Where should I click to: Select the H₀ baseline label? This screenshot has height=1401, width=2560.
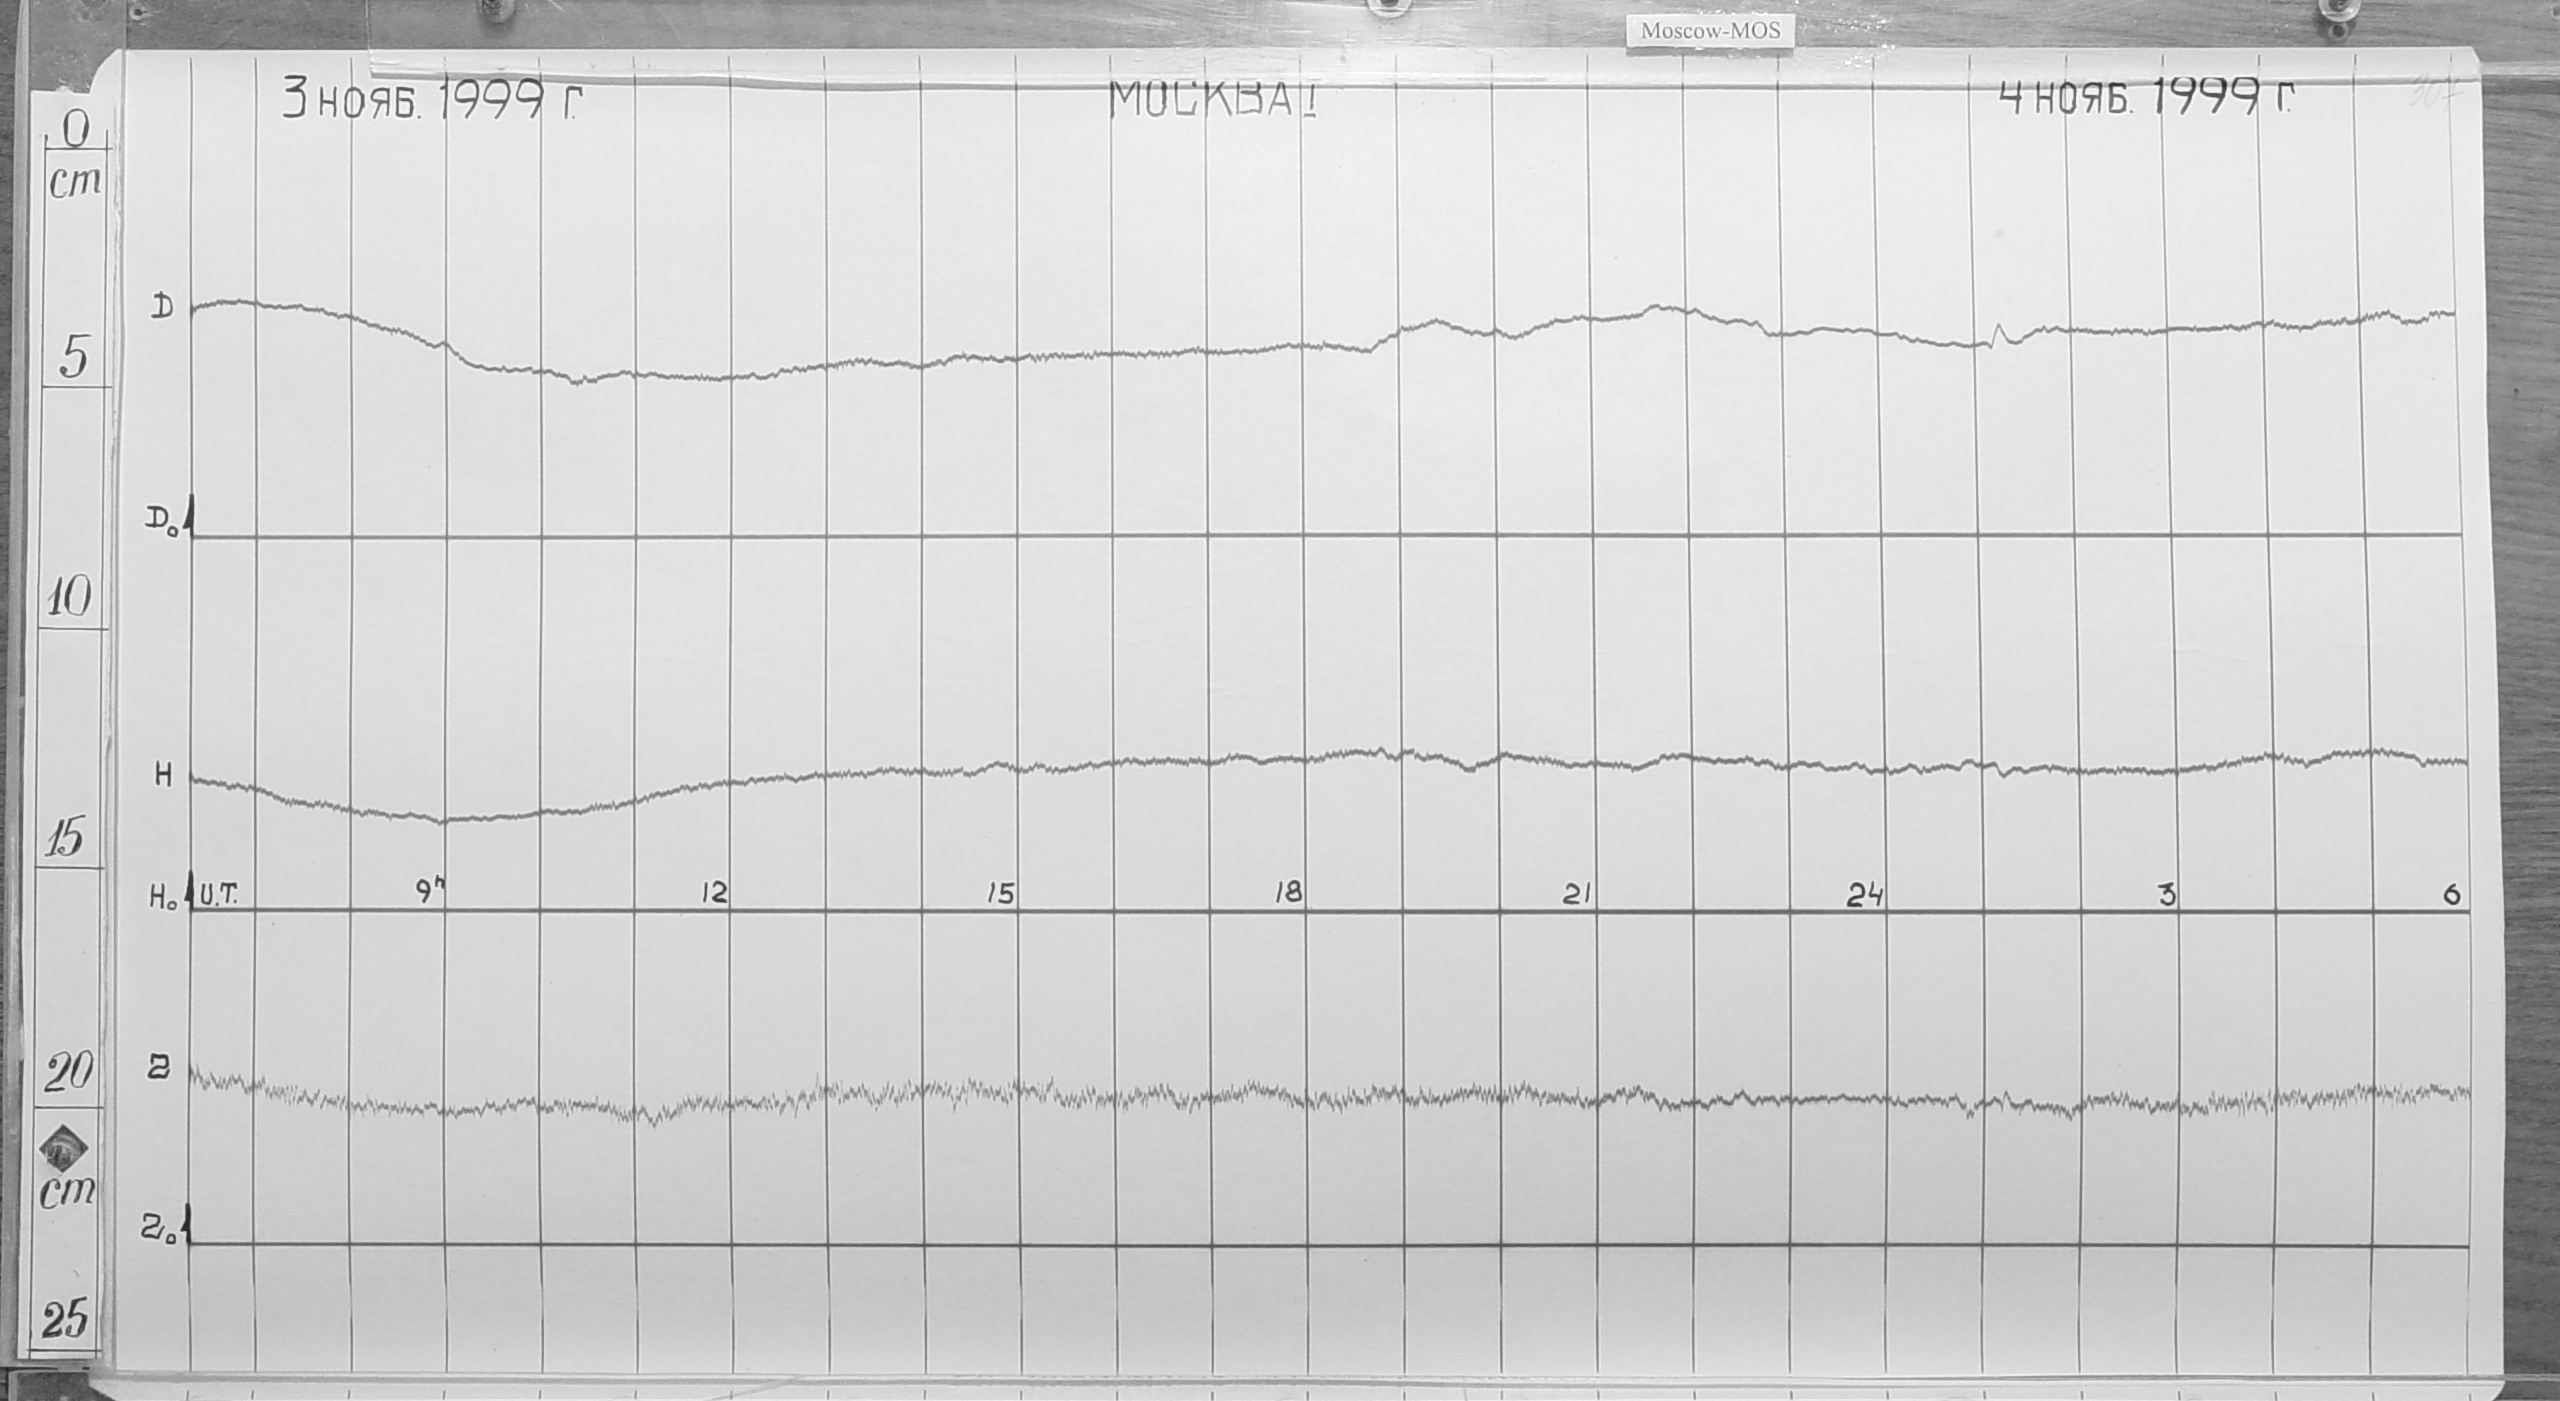(x=163, y=899)
